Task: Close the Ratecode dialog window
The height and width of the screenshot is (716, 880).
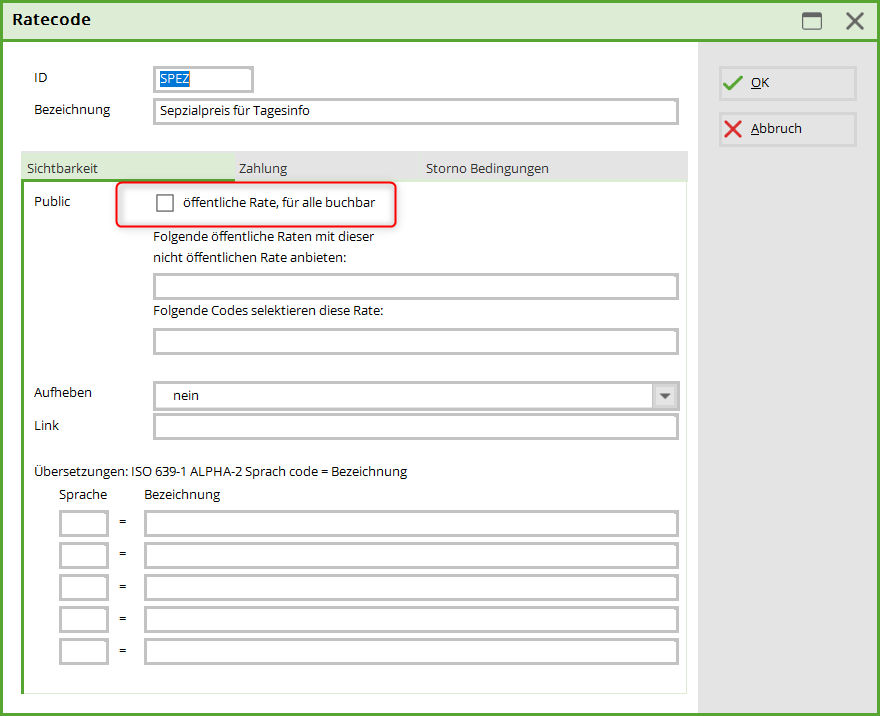Action: pyautogui.click(x=854, y=21)
